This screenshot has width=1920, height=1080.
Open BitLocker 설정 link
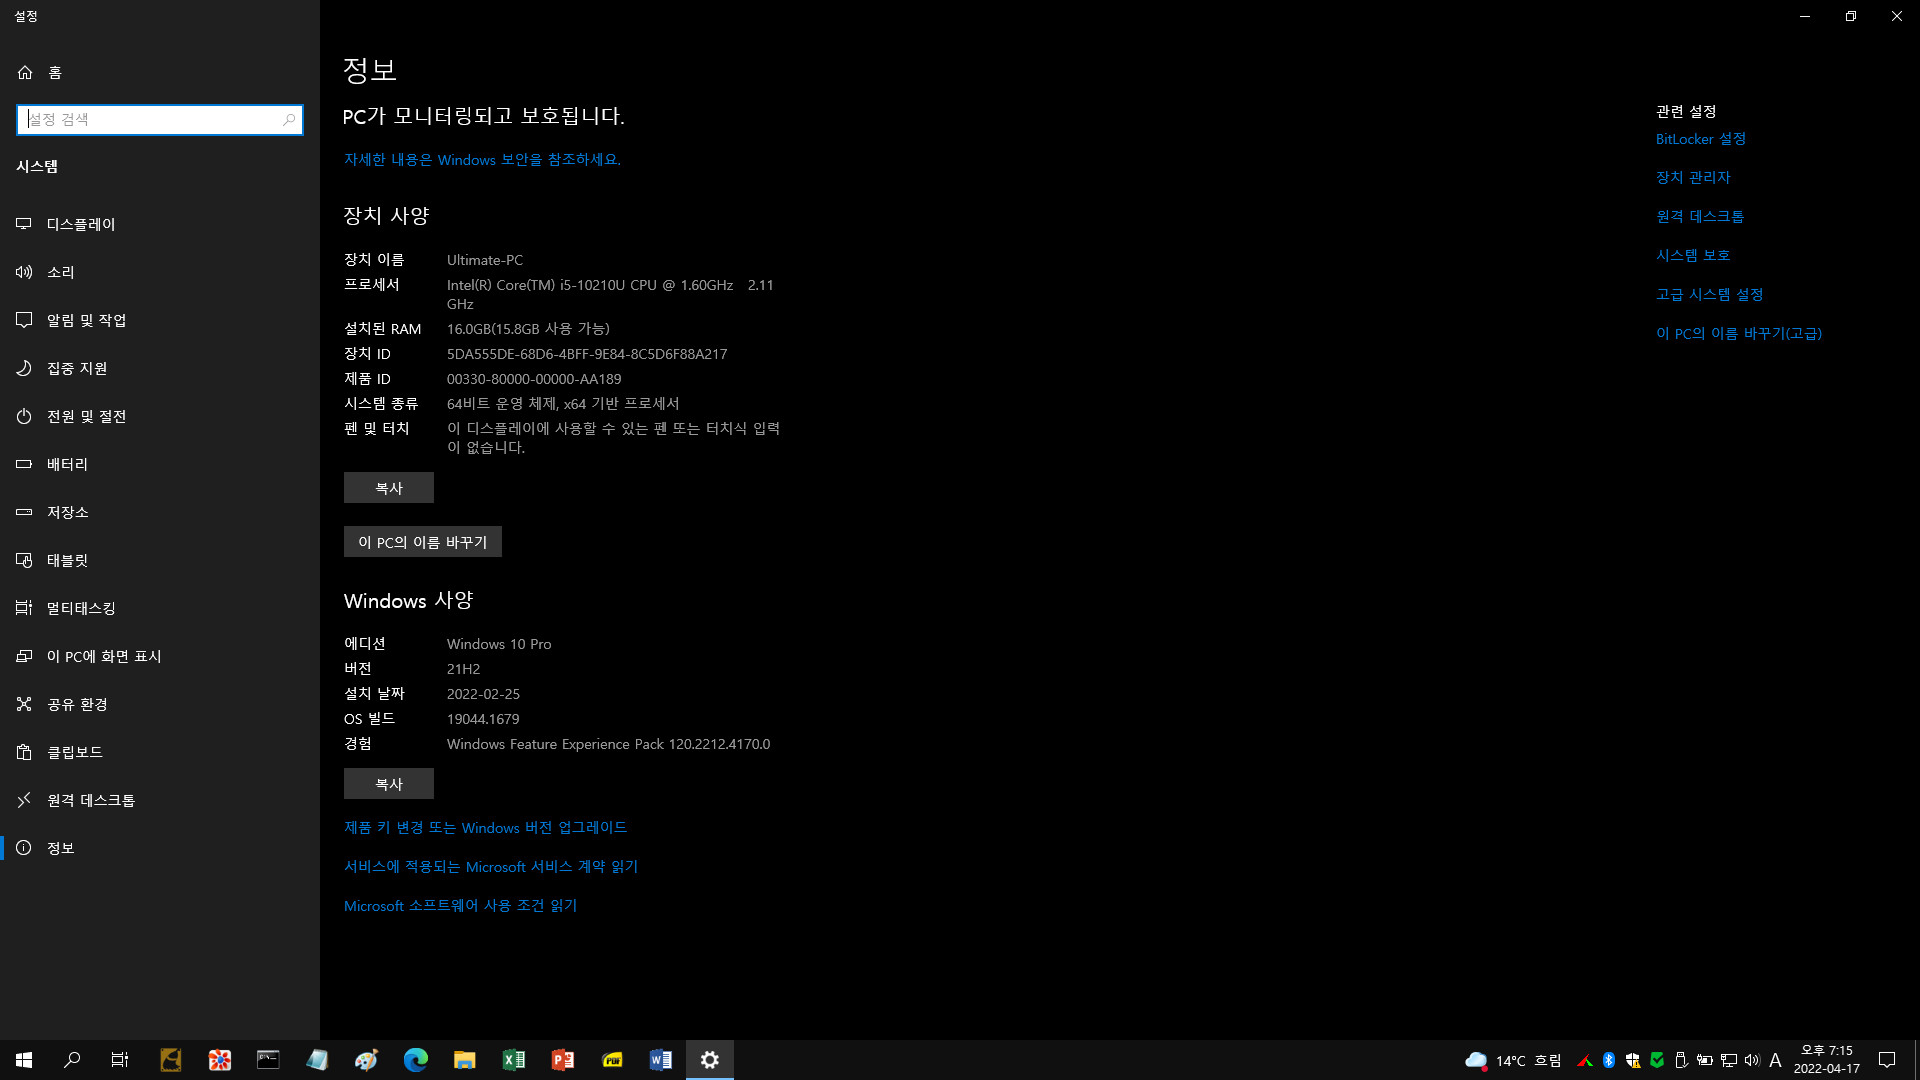(x=1701, y=139)
